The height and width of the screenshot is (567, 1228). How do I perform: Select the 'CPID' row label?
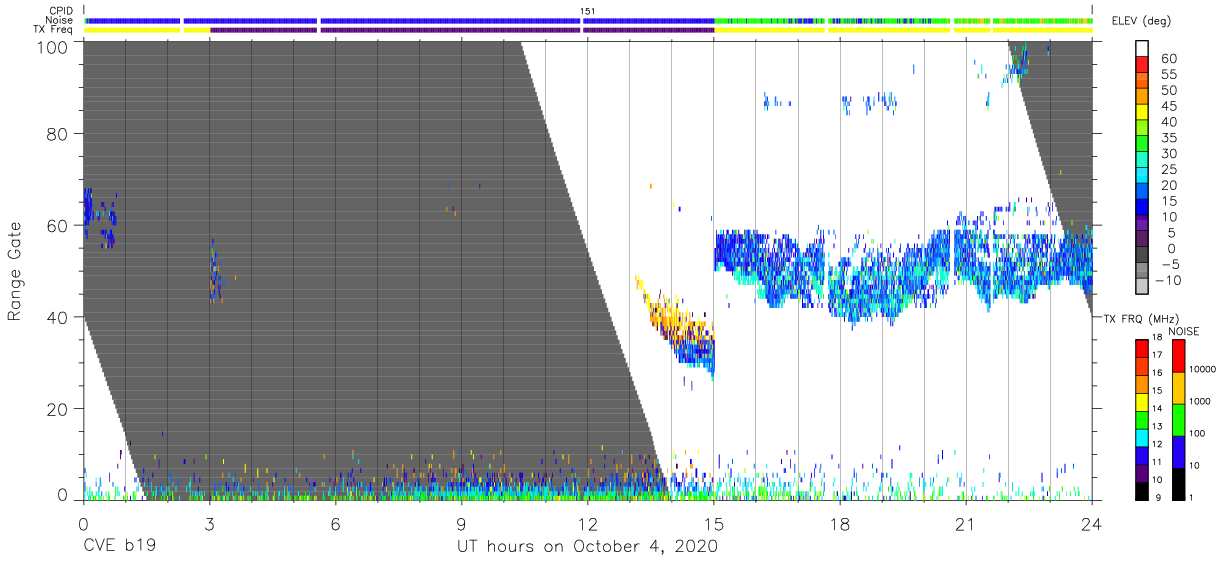click(x=62, y=11)
